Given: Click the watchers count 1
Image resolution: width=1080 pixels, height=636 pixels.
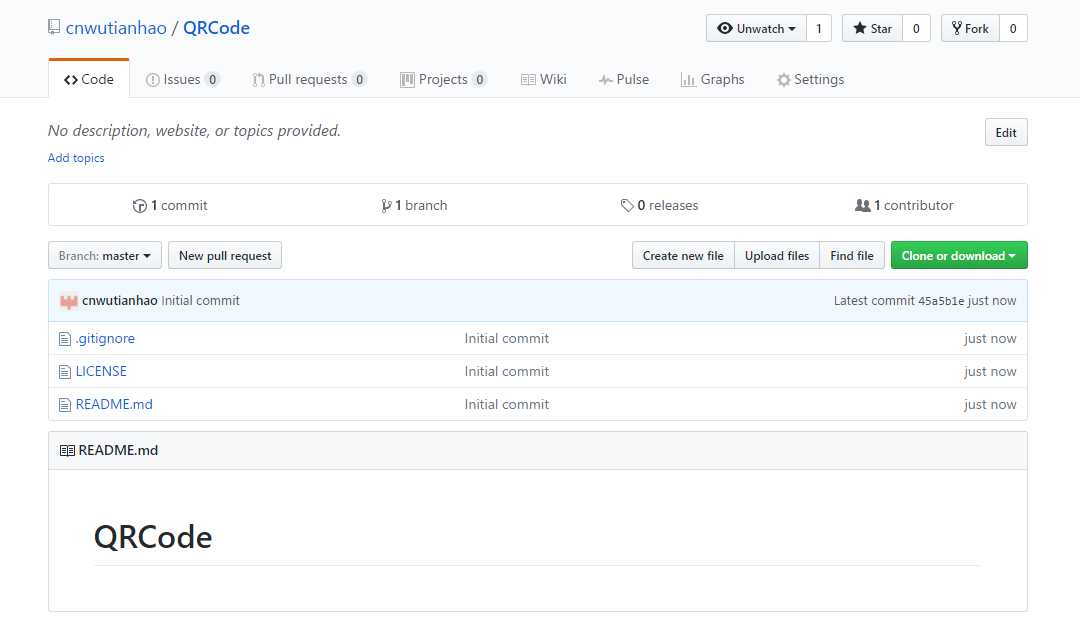Looking at the screenshot, I should 819,28.
